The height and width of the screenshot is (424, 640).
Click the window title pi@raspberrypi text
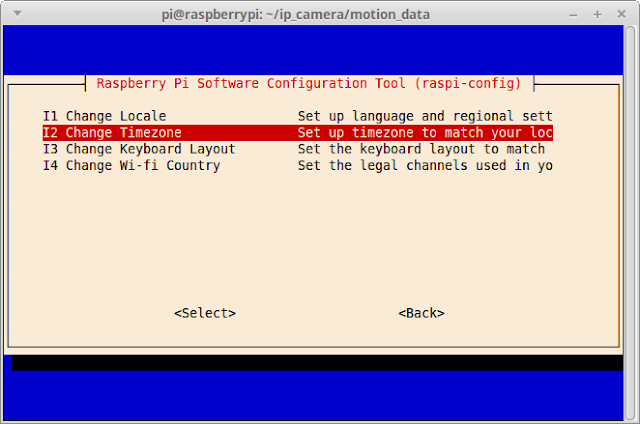(x=296, y=15)
